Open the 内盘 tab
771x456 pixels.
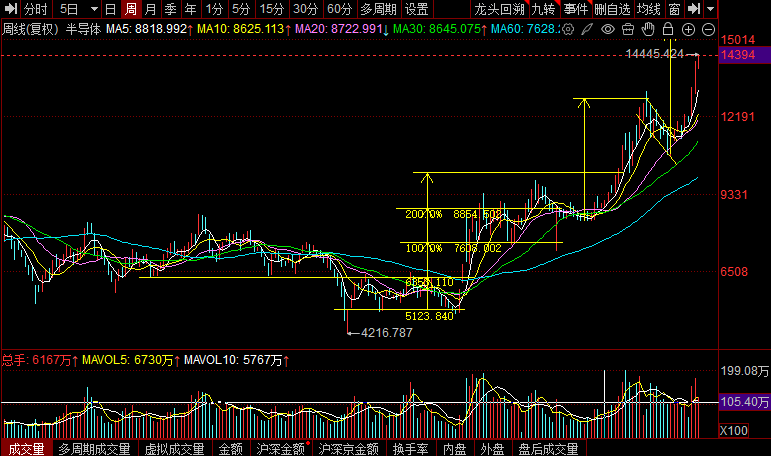point(454,449)
